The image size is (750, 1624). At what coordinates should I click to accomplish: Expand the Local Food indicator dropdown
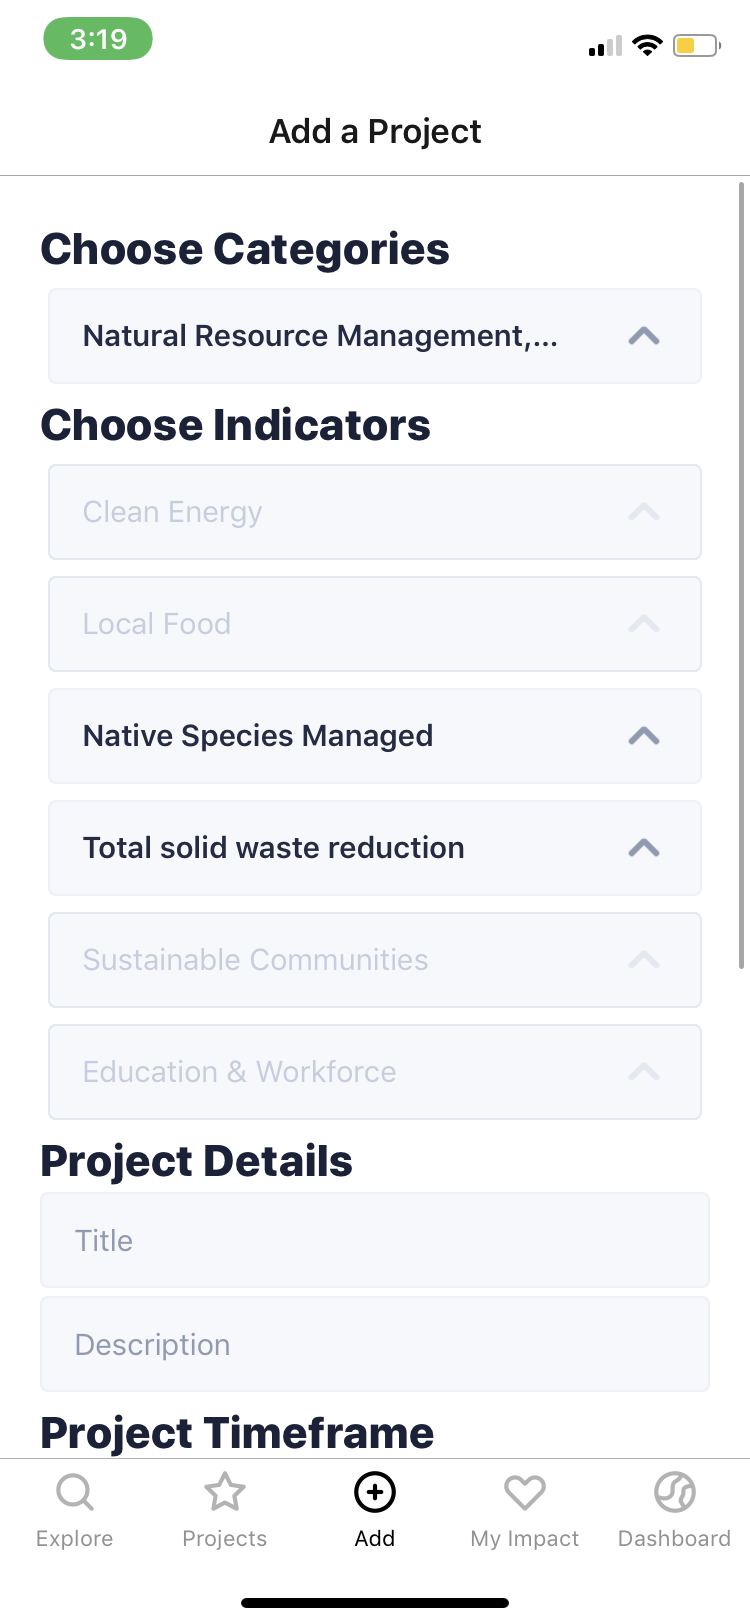374,624
